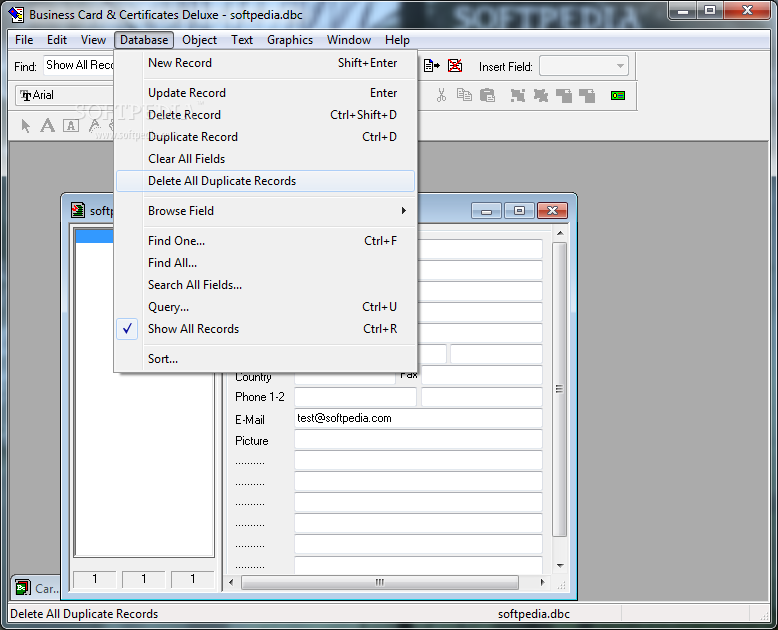Click the Cut scissors icon
Screen dimensions: 778x630
pos(441,95)
